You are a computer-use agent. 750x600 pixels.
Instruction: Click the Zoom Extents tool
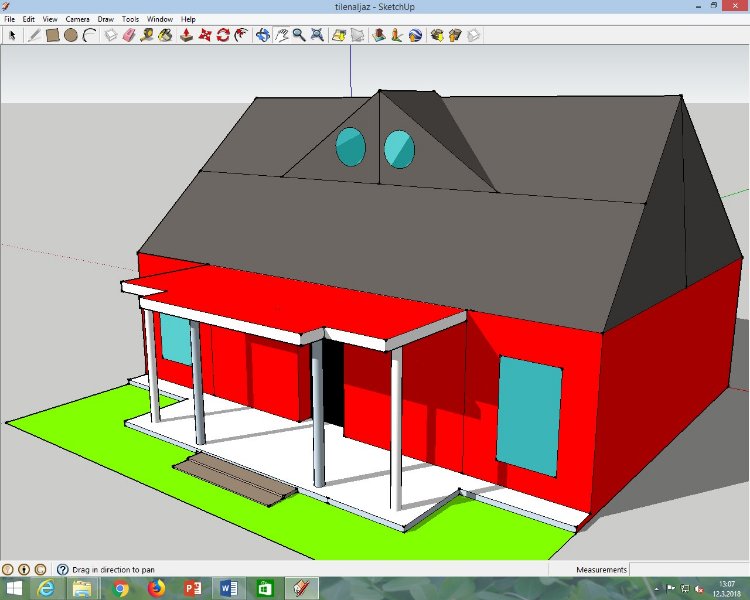point(317,35)
